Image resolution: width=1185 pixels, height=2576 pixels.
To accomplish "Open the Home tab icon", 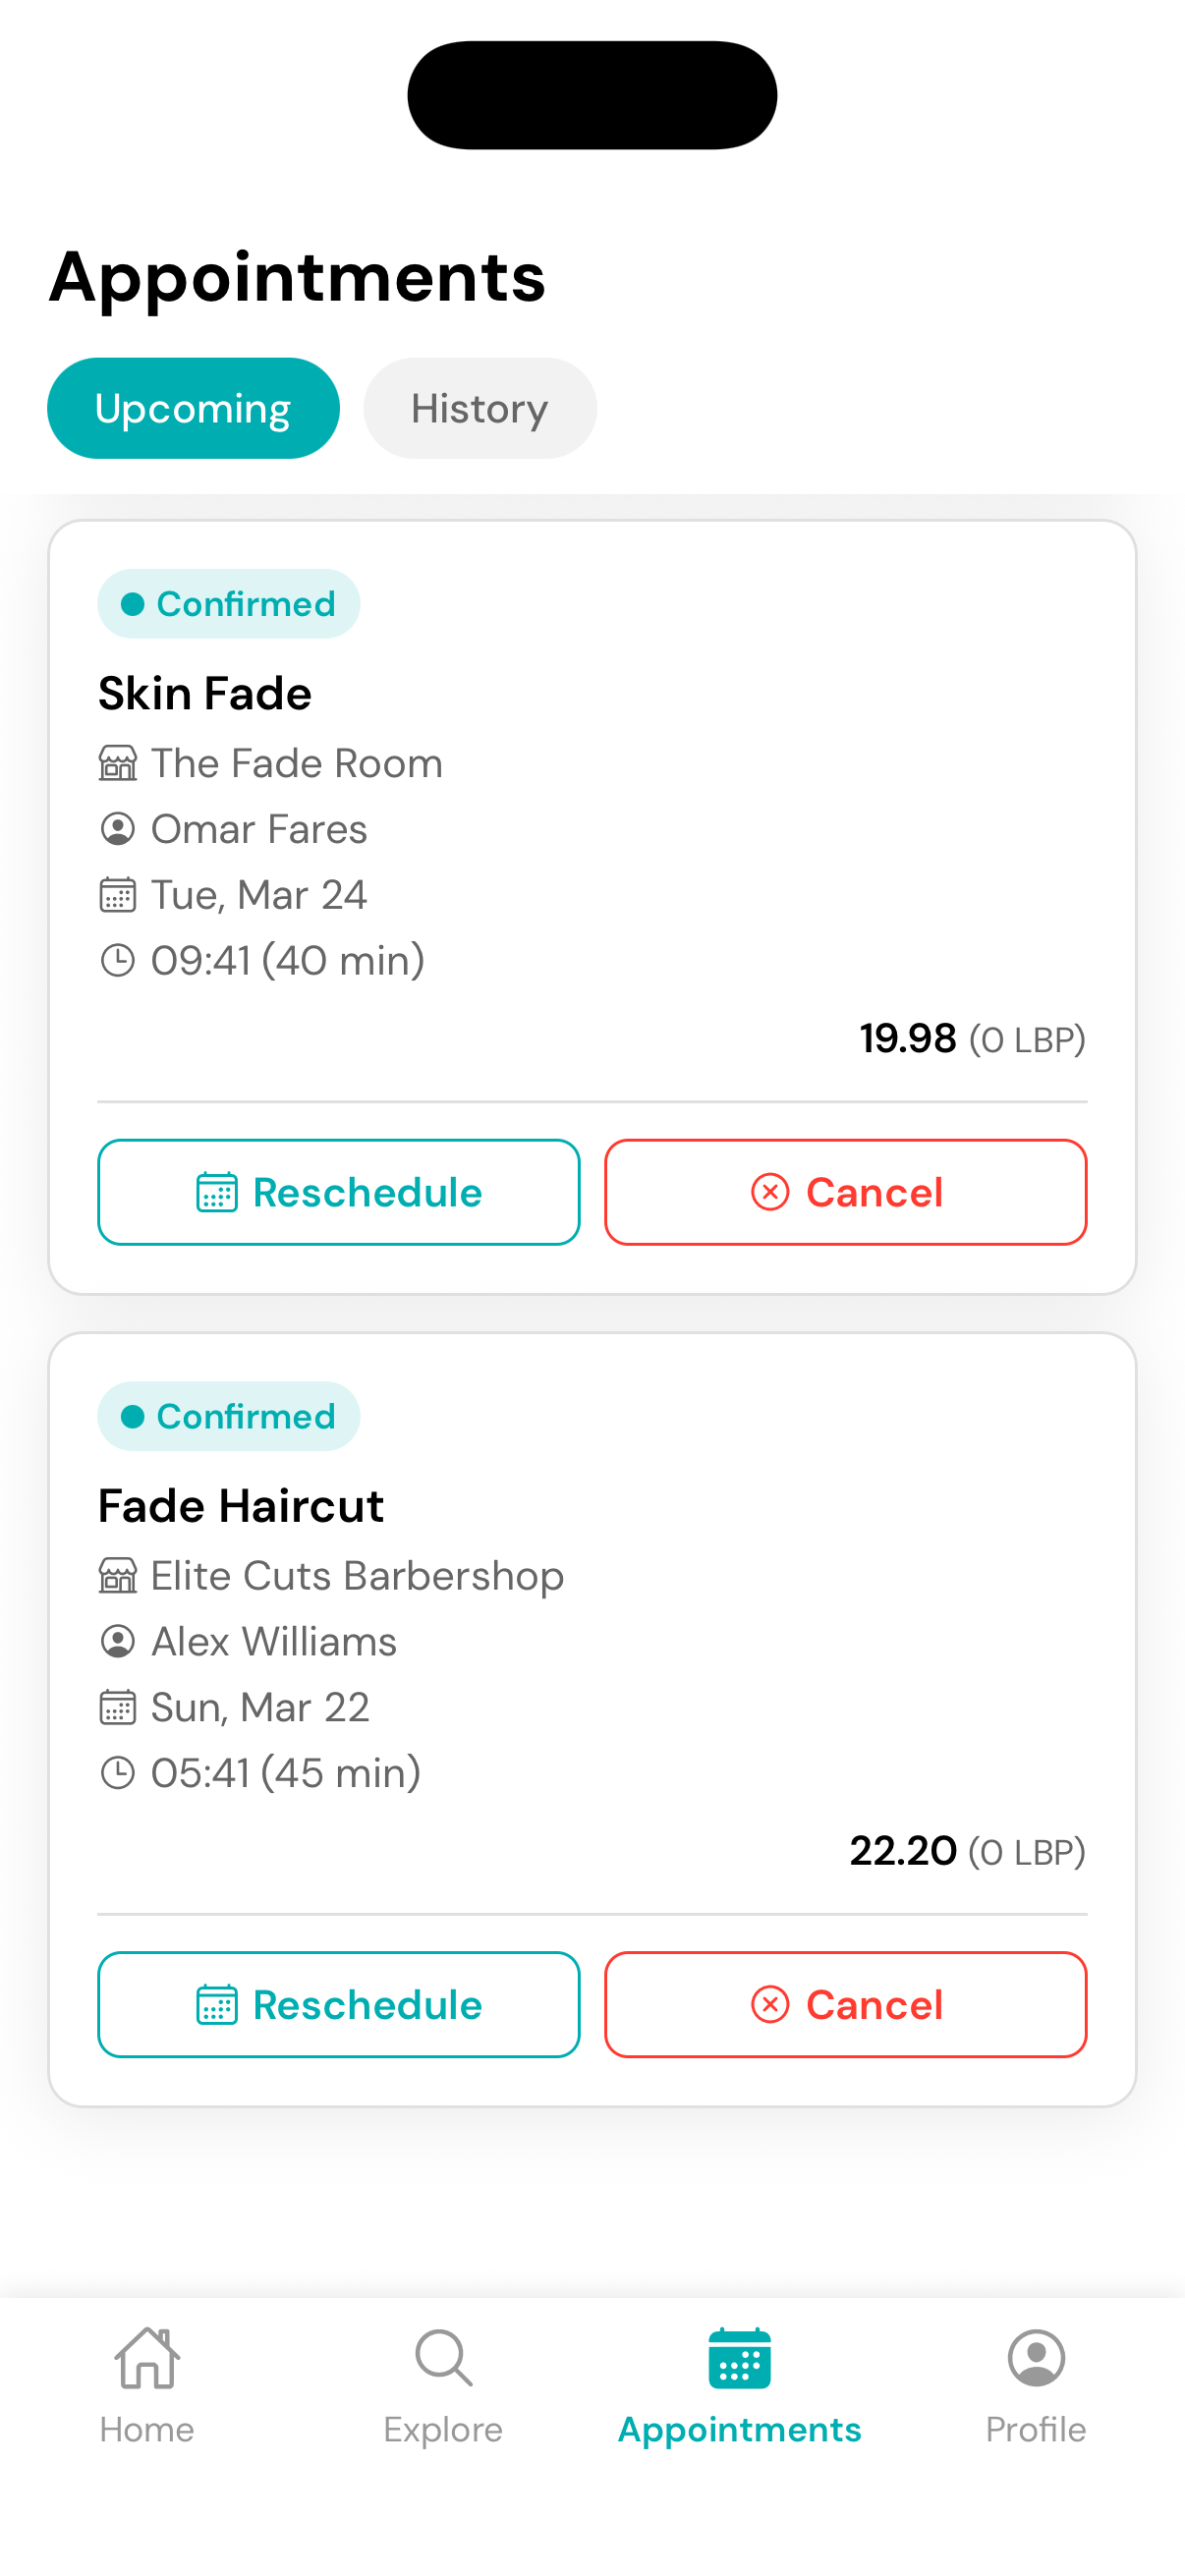I will (147, 2358).
